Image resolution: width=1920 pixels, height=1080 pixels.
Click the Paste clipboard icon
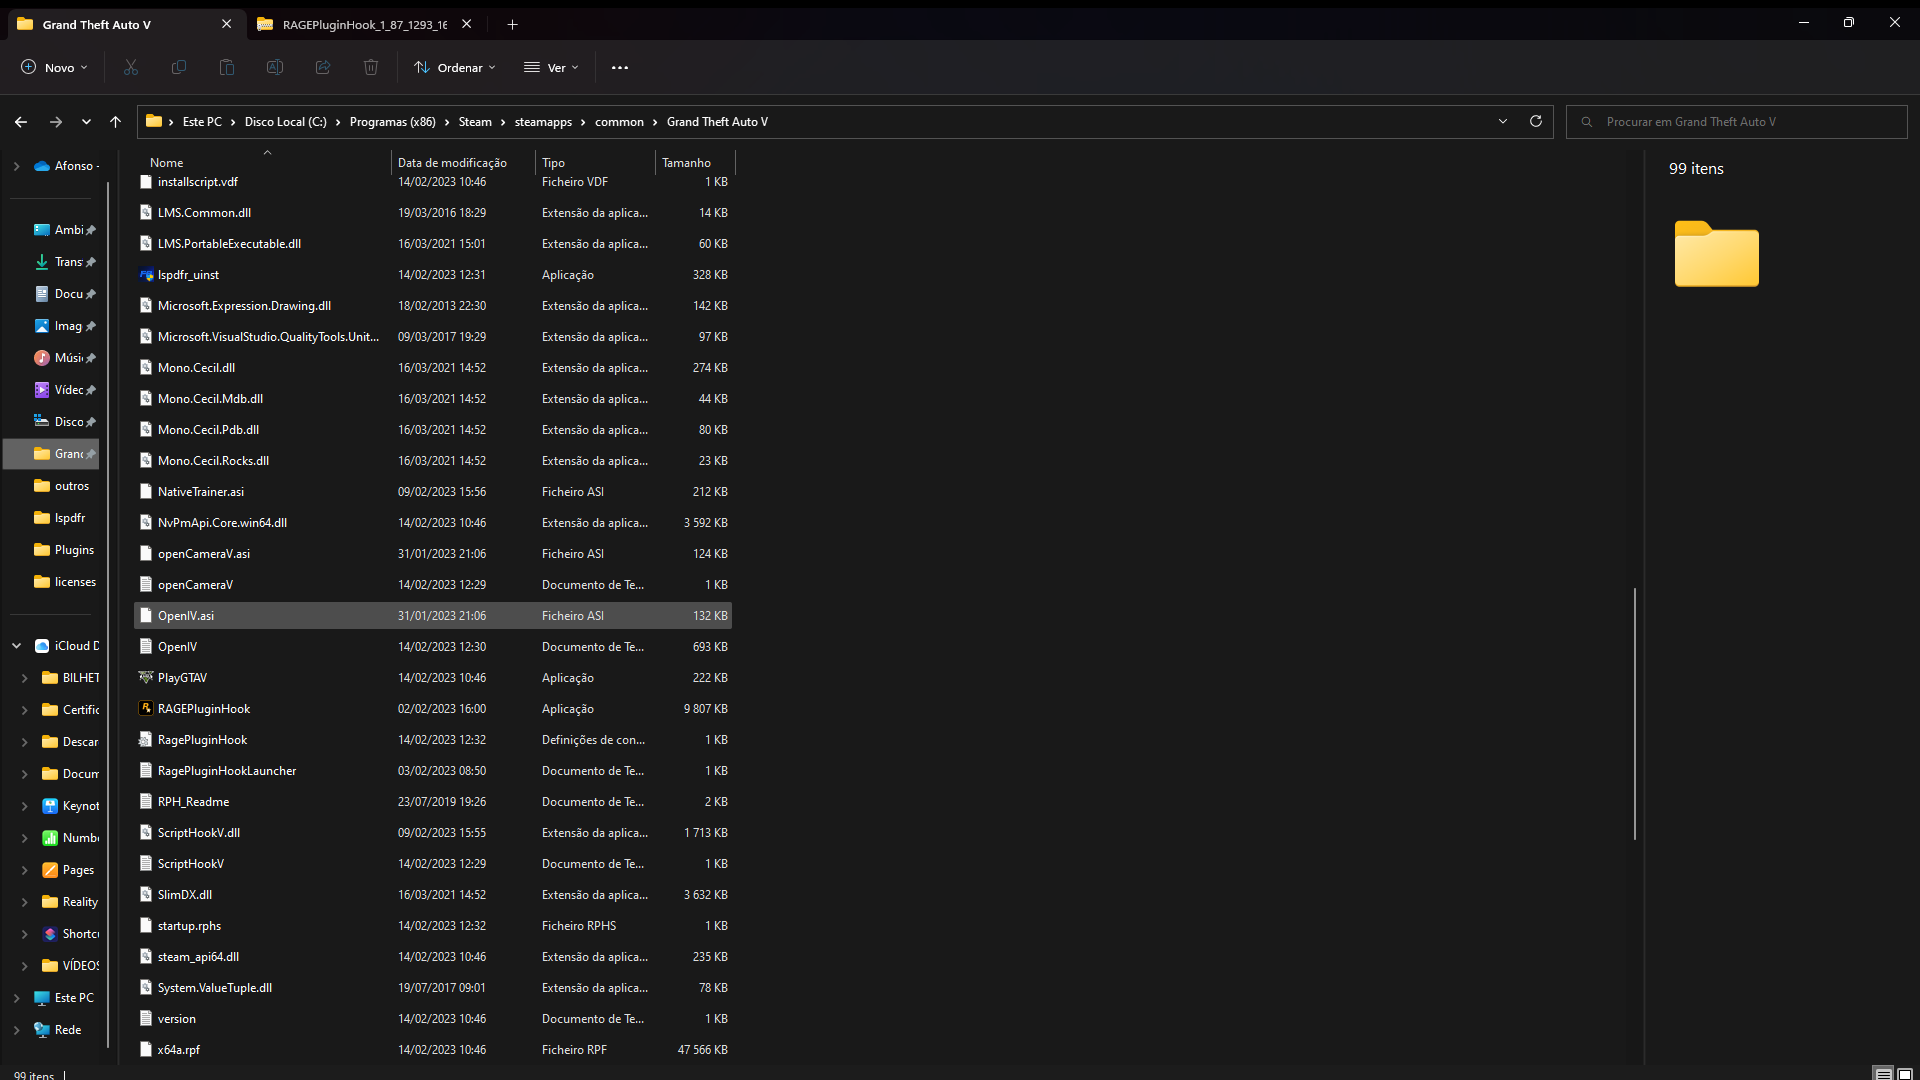pos(227,67)
